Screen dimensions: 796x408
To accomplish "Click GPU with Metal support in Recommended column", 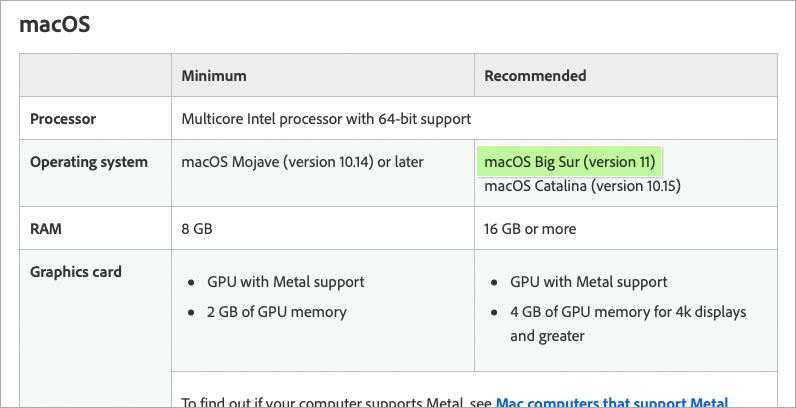I will (x=588, y=282).
